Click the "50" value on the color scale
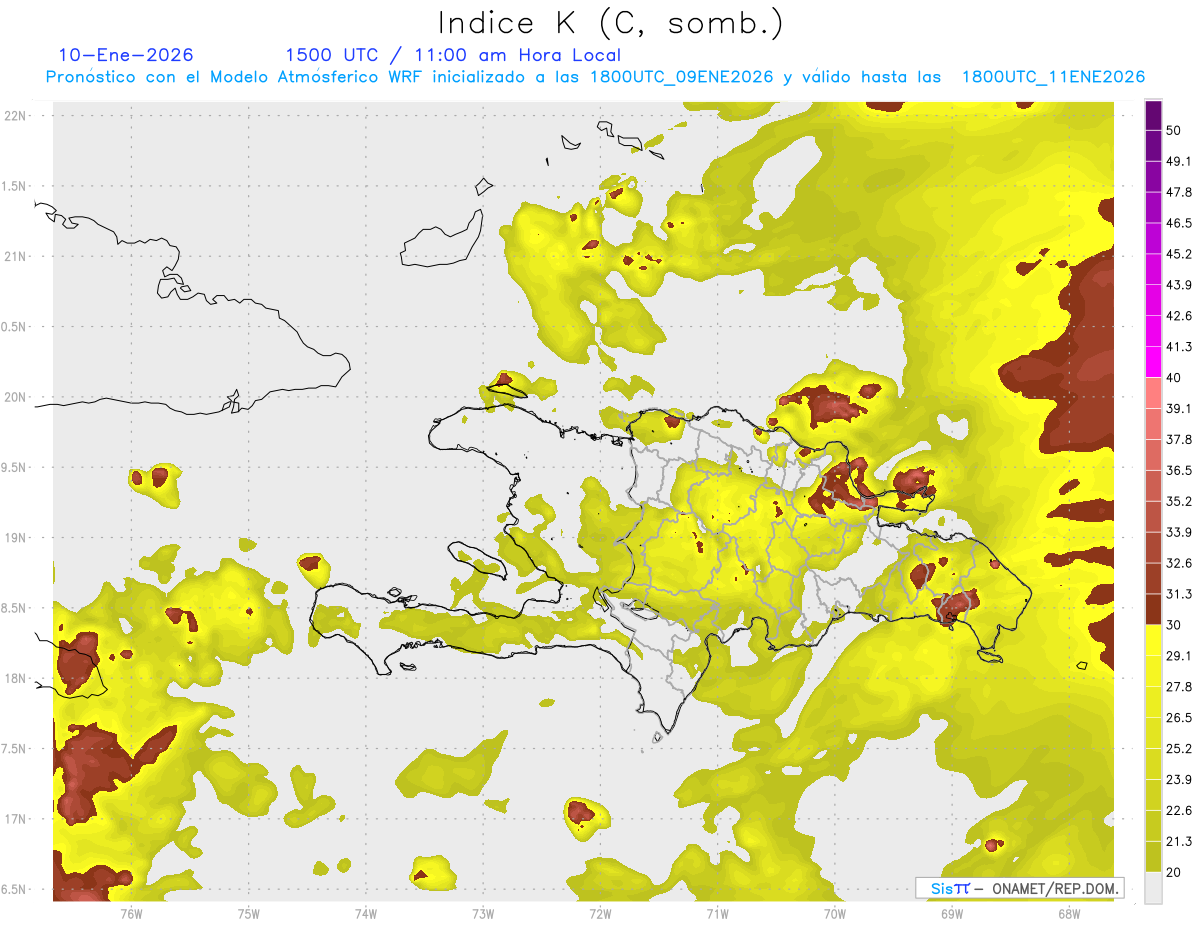The height and width of the screenshot is (927, 1200). pos(1173,130)
